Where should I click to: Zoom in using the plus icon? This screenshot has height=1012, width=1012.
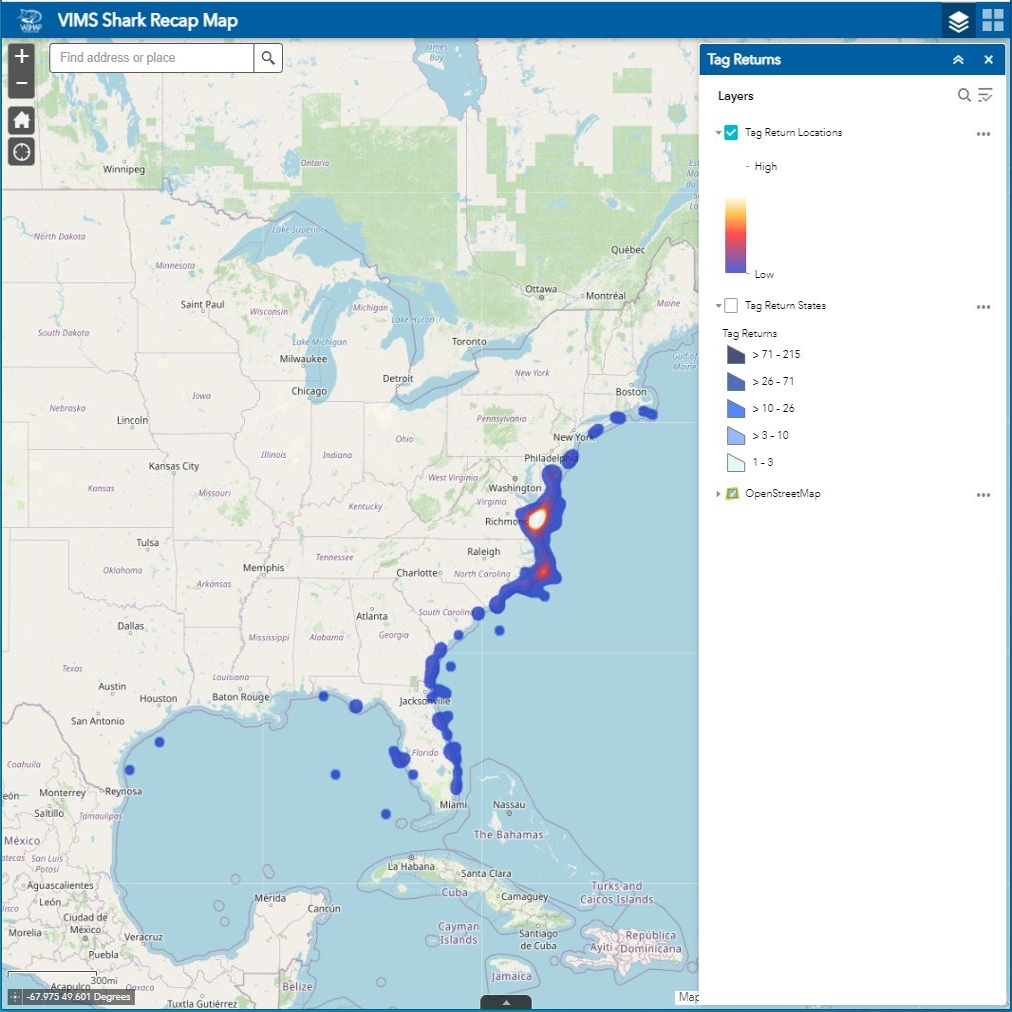click(21, 57)
